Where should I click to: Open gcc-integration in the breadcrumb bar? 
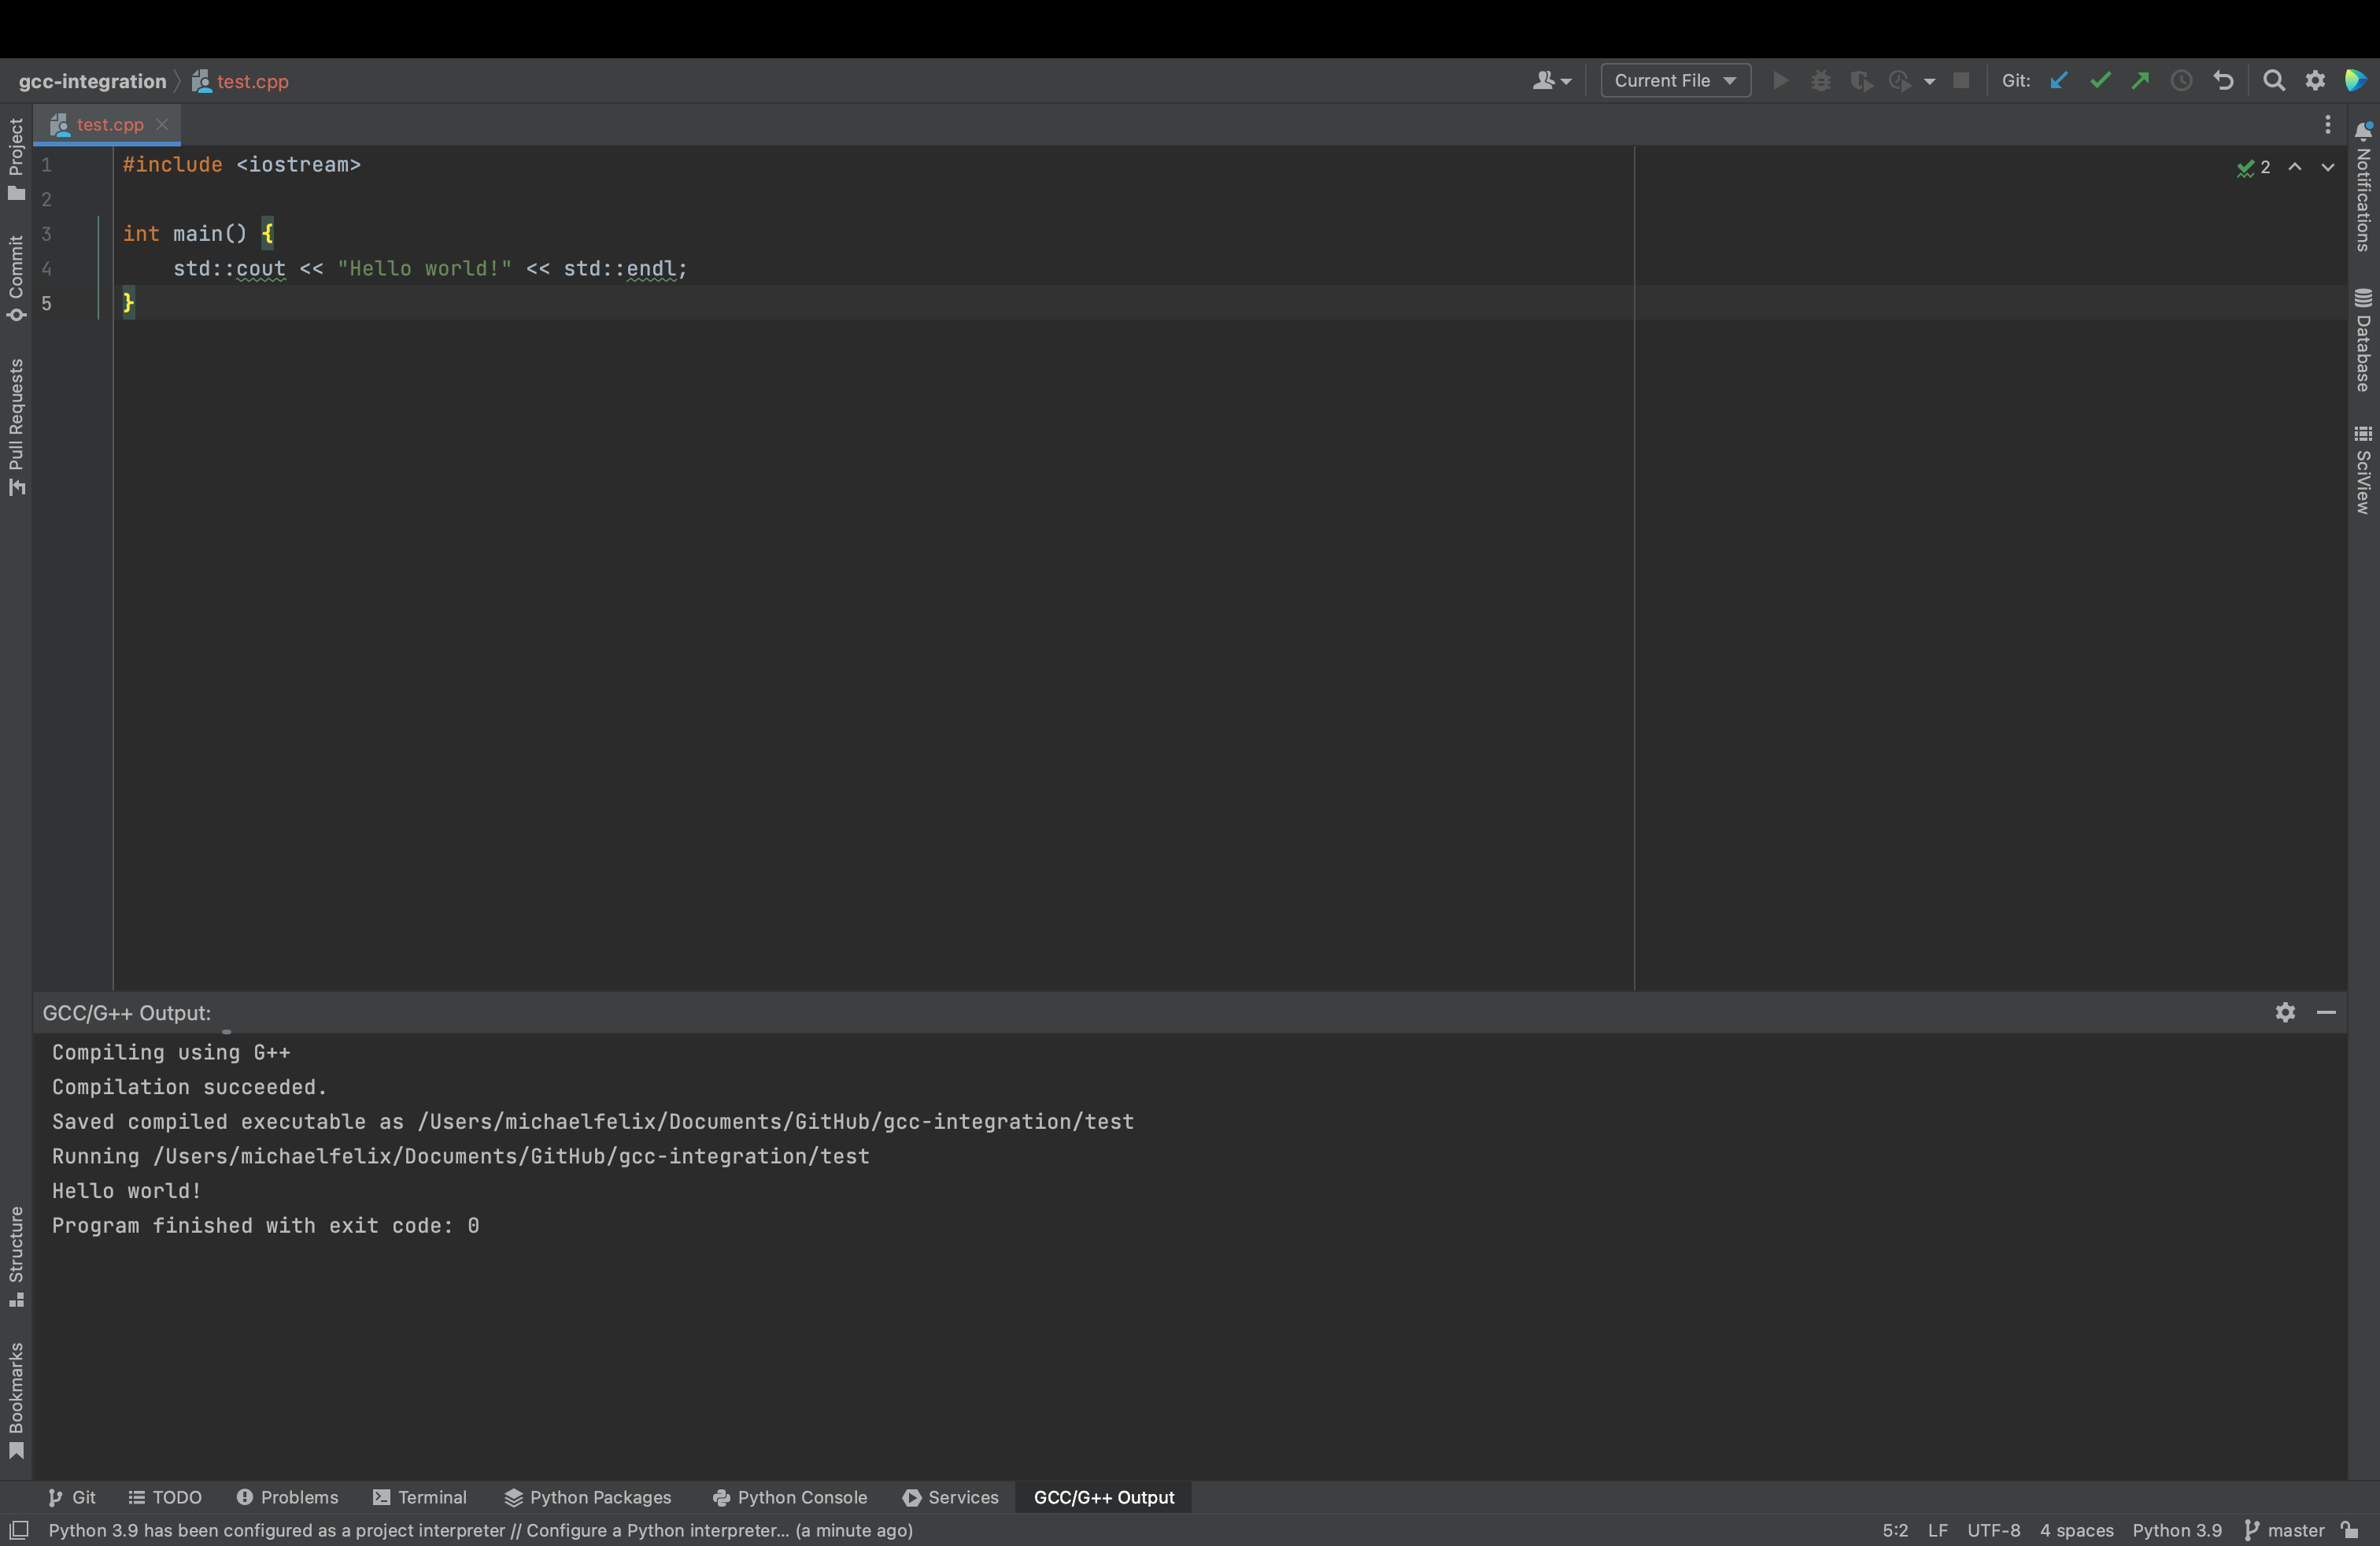click(x=91, y=81)
